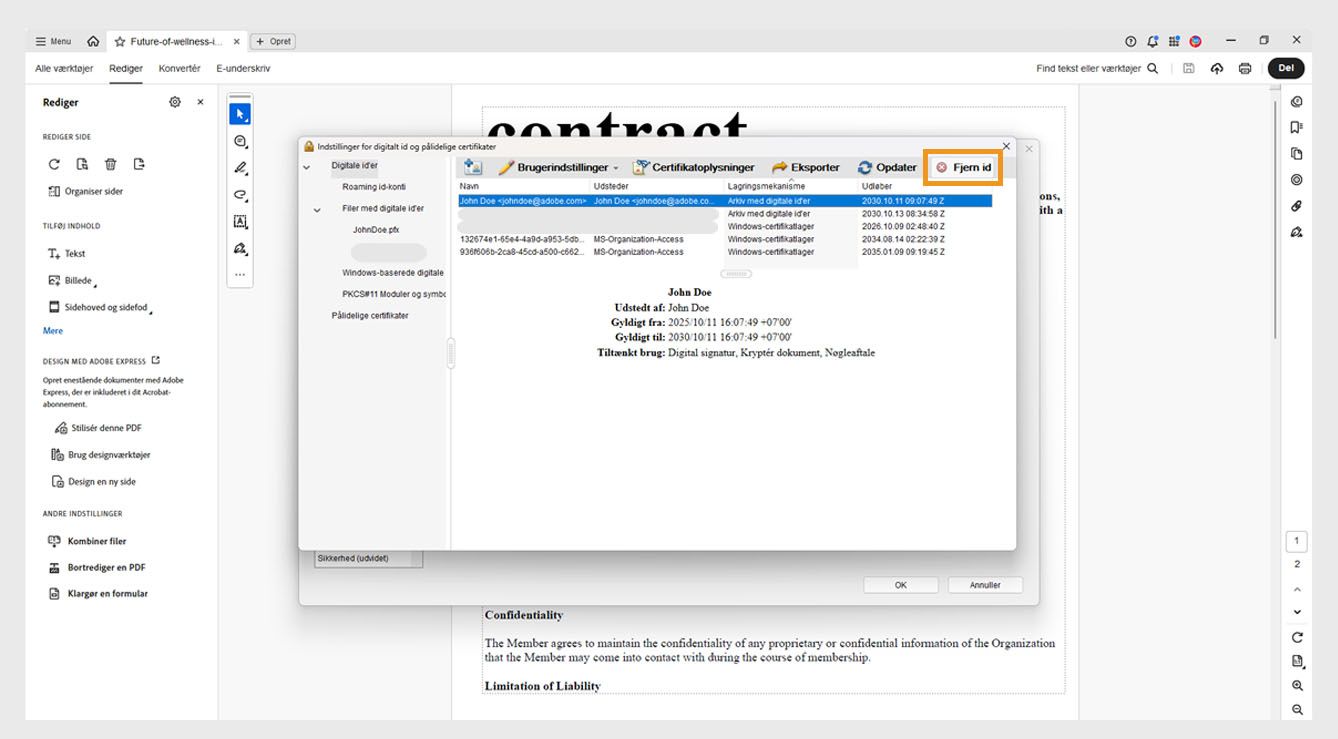This screenshot has width=1338, height=739.
Task: Click Annuller in the background dialog
Action: [x=985, y=585]
